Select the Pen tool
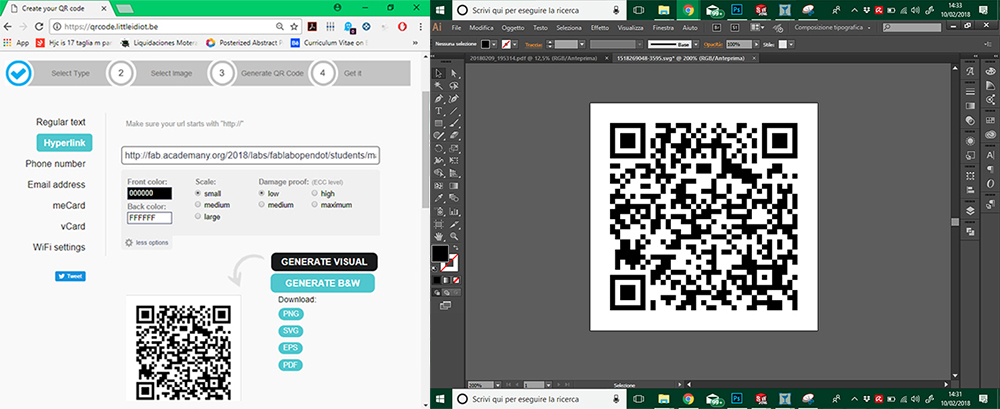Viewport: 1000px width, 409px height. click(439, 99)
